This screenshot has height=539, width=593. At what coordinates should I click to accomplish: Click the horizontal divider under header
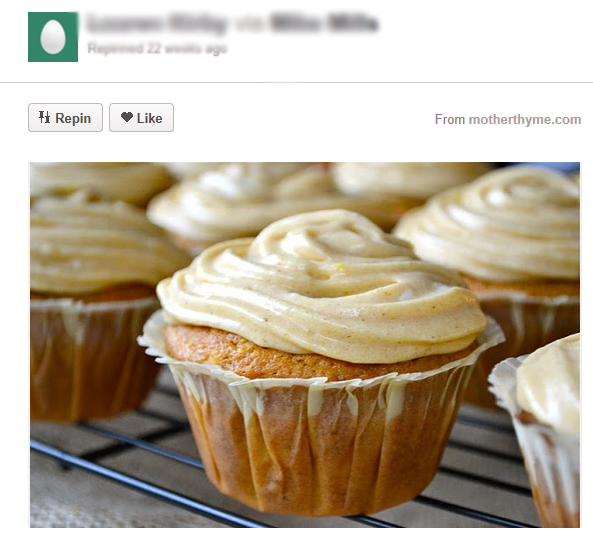(296, 82)
